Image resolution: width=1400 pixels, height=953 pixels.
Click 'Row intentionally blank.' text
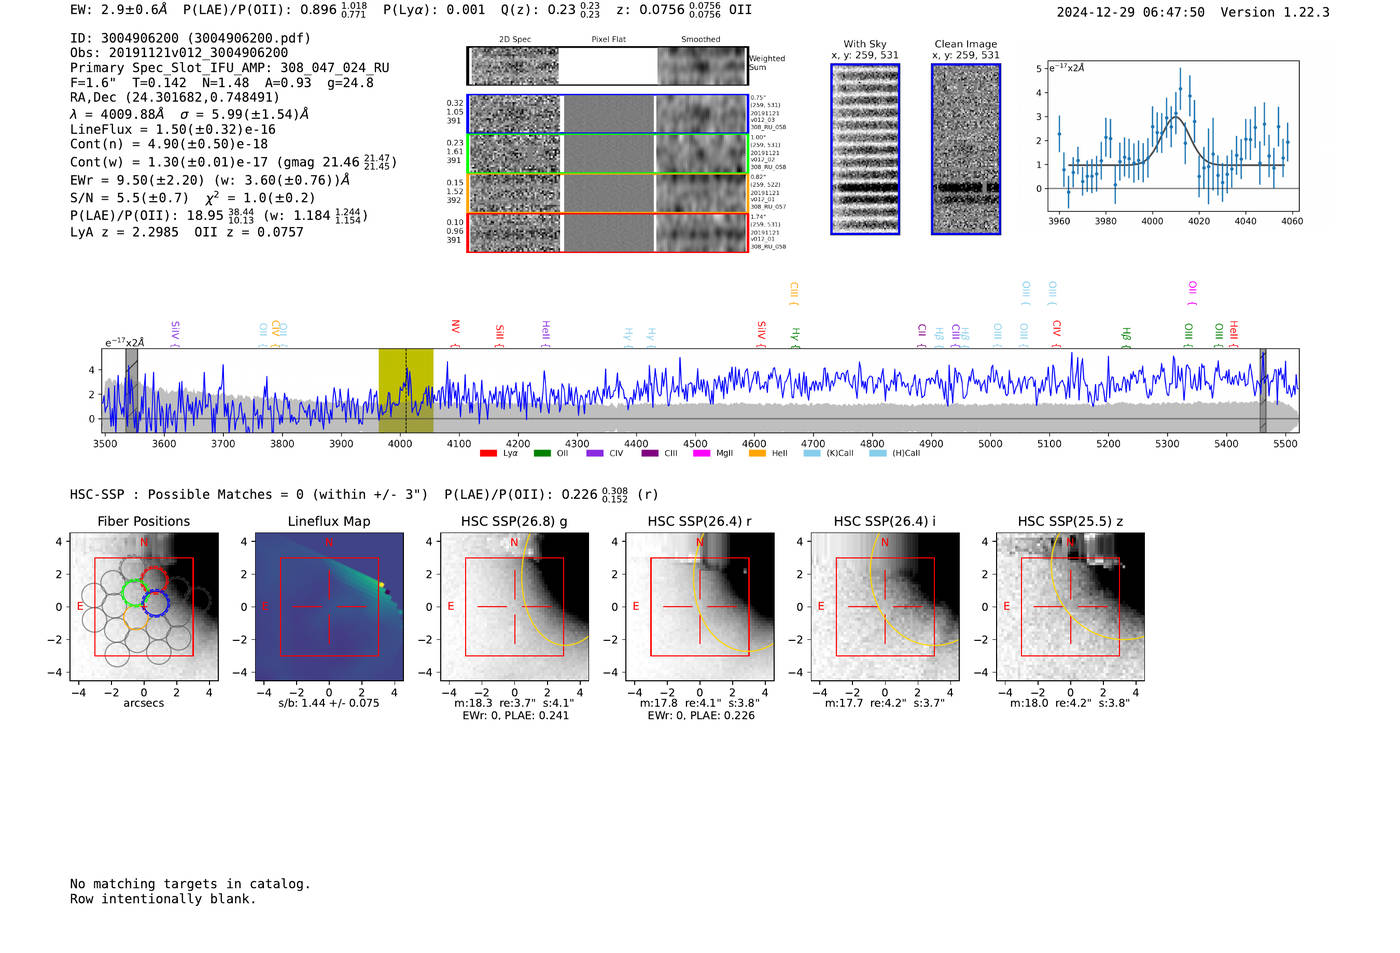(x=163, y=899)
